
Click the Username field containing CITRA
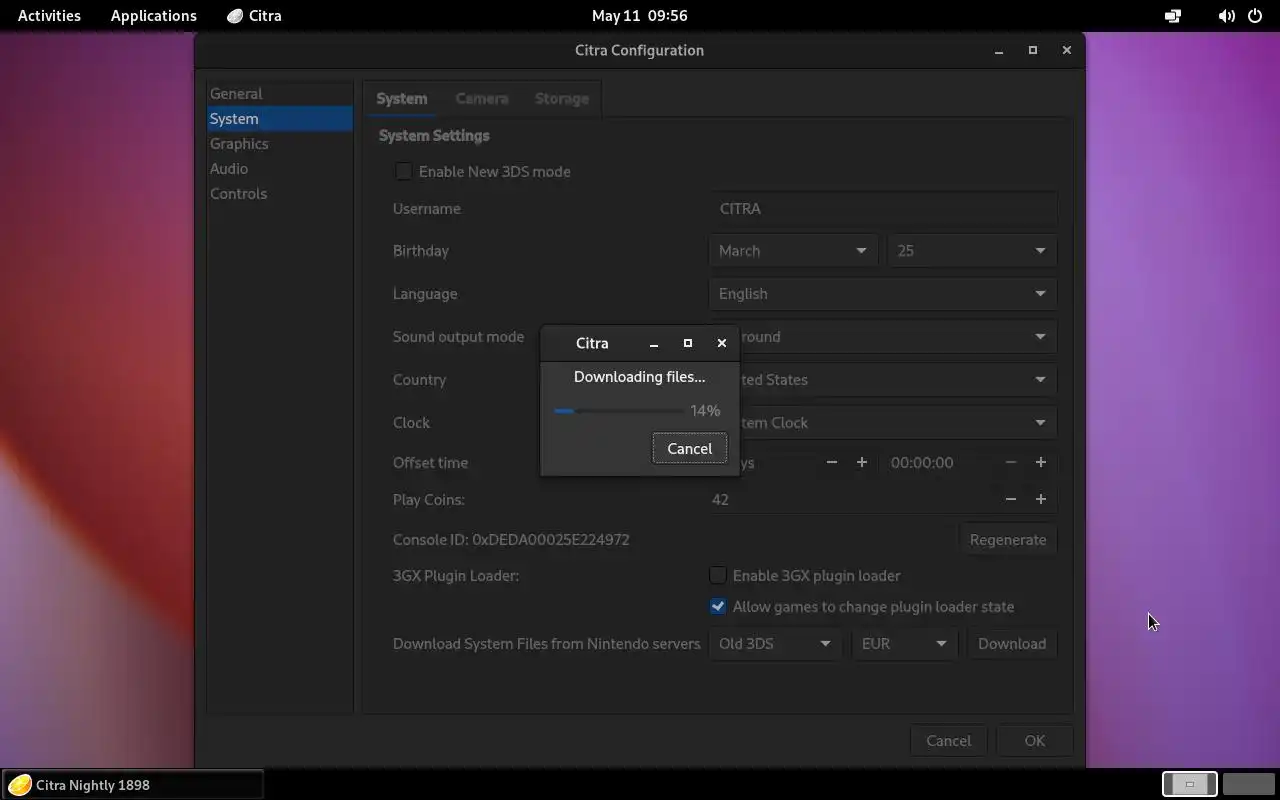(x=883, y=209)
